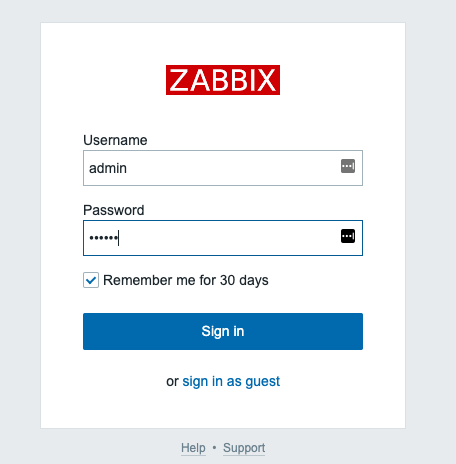Open password manager icon in Password field
456x464 pixels.
coord(348,236)
